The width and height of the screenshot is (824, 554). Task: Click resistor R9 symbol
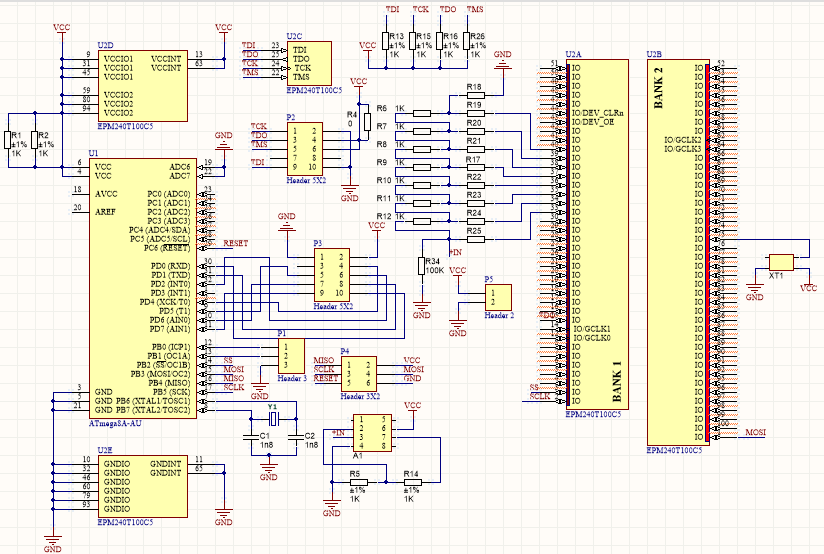click(x=422, y=167)
